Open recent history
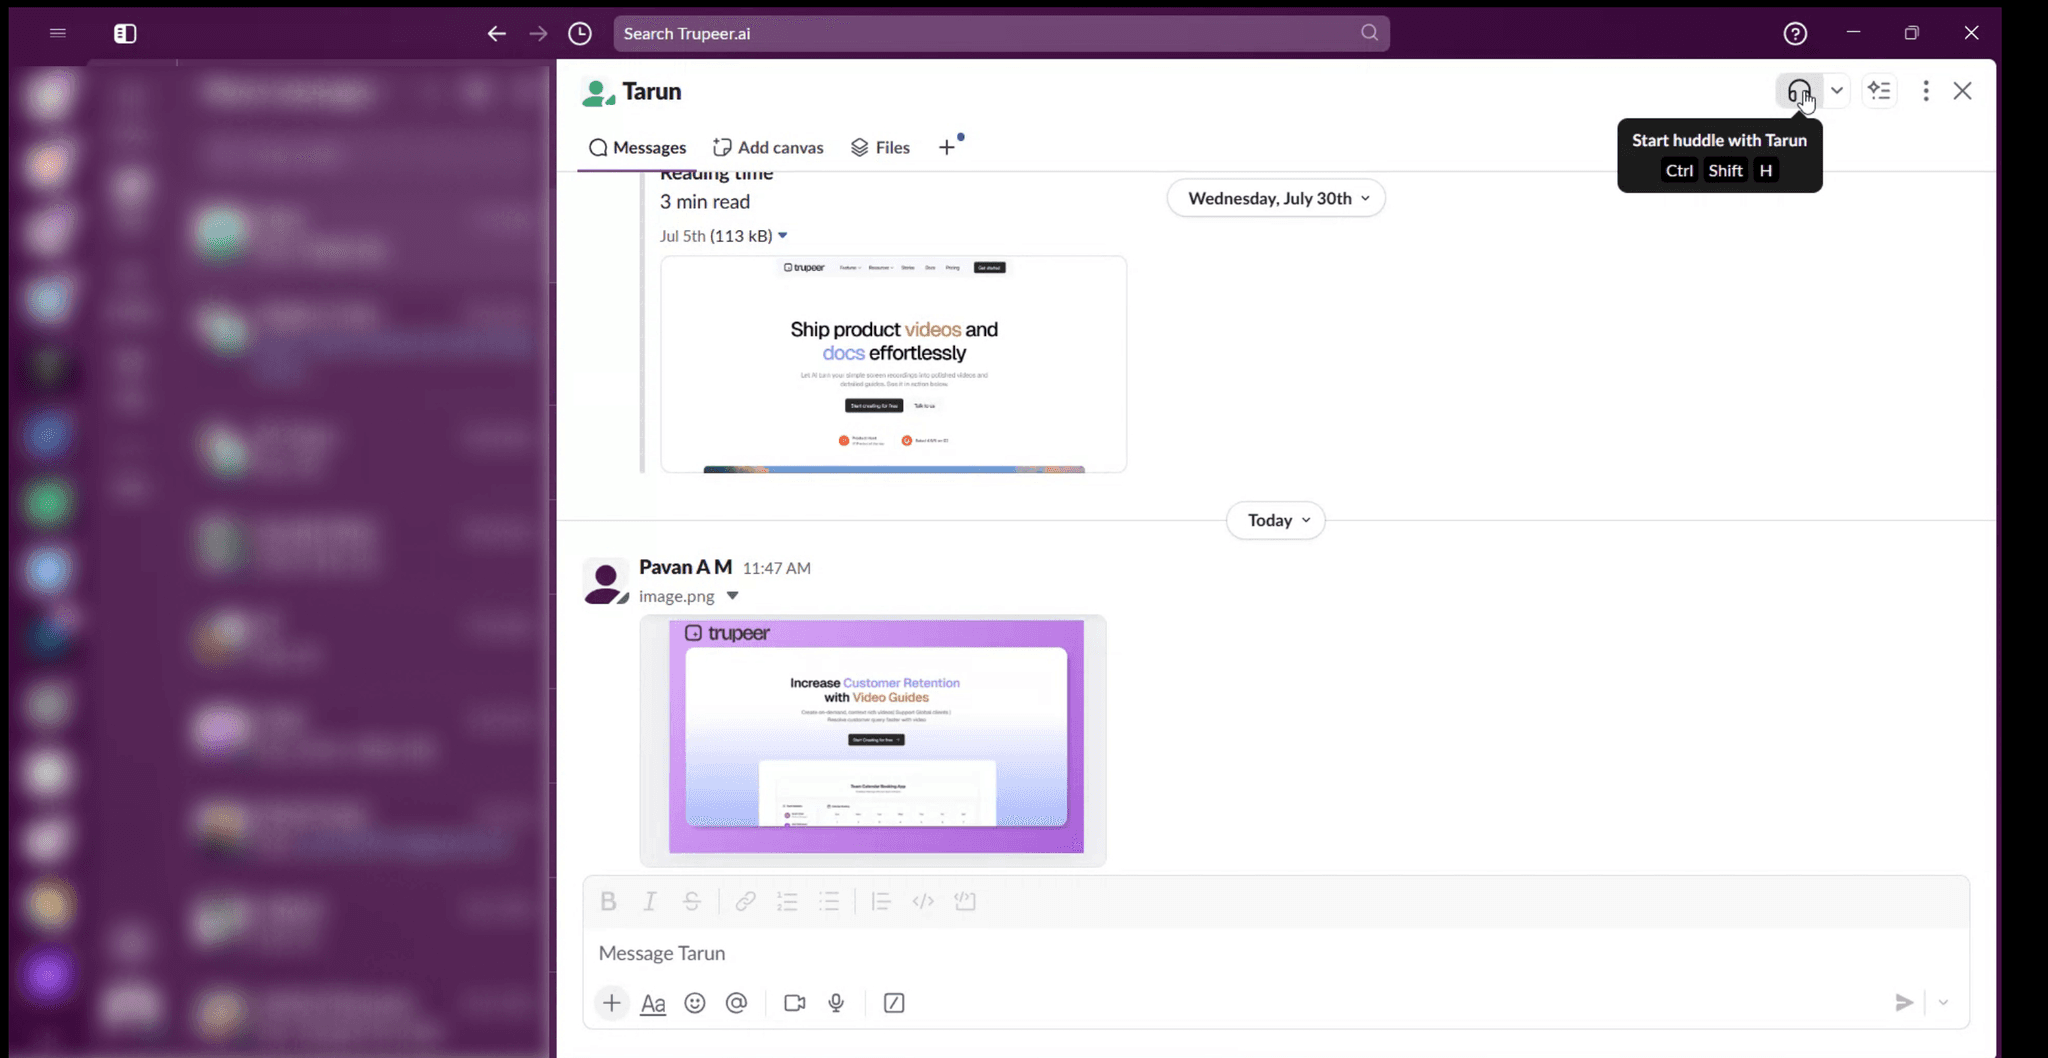2048x1058 pixels. click(580, 33)
